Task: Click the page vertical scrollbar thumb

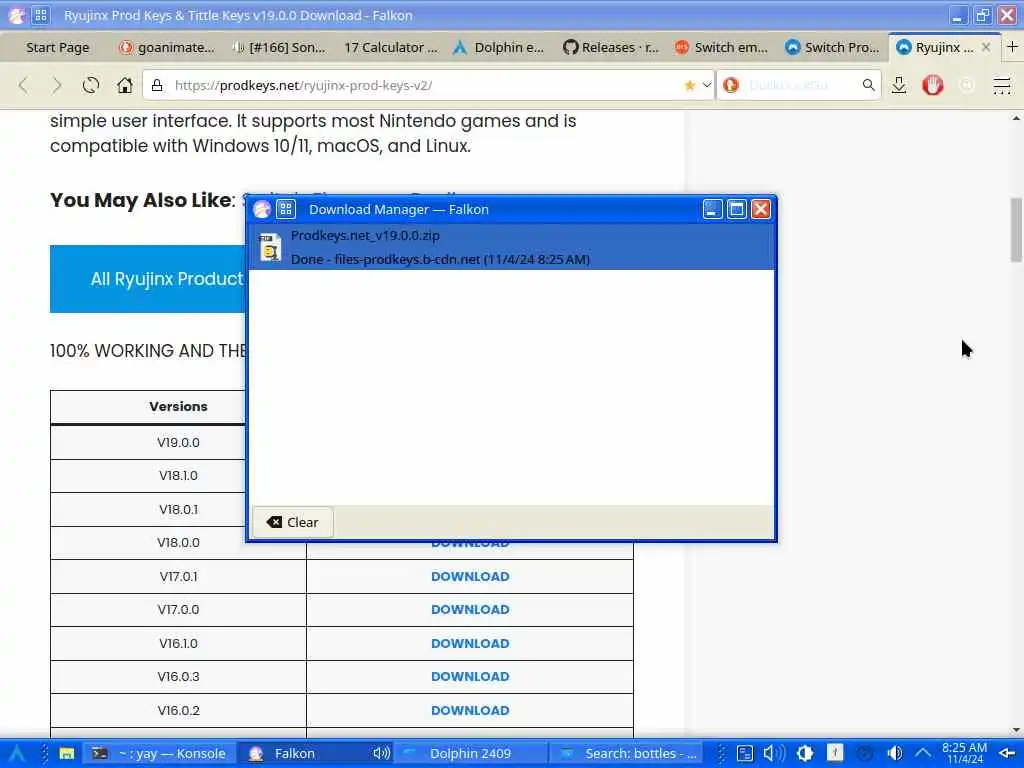Action: [1016, 229]
